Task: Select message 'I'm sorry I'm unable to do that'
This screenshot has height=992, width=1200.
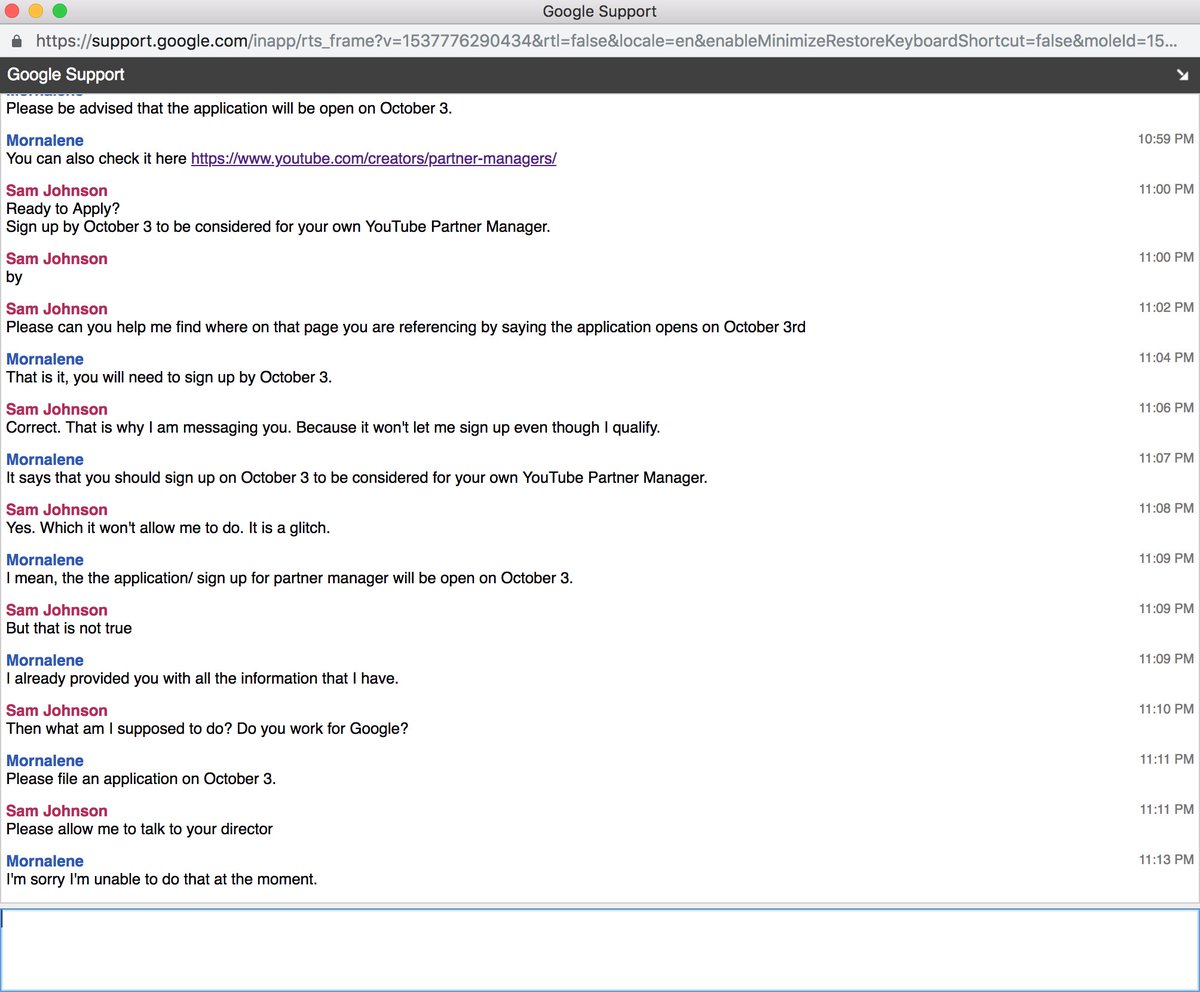Action: pyautogui.click(x=162, y=880)
